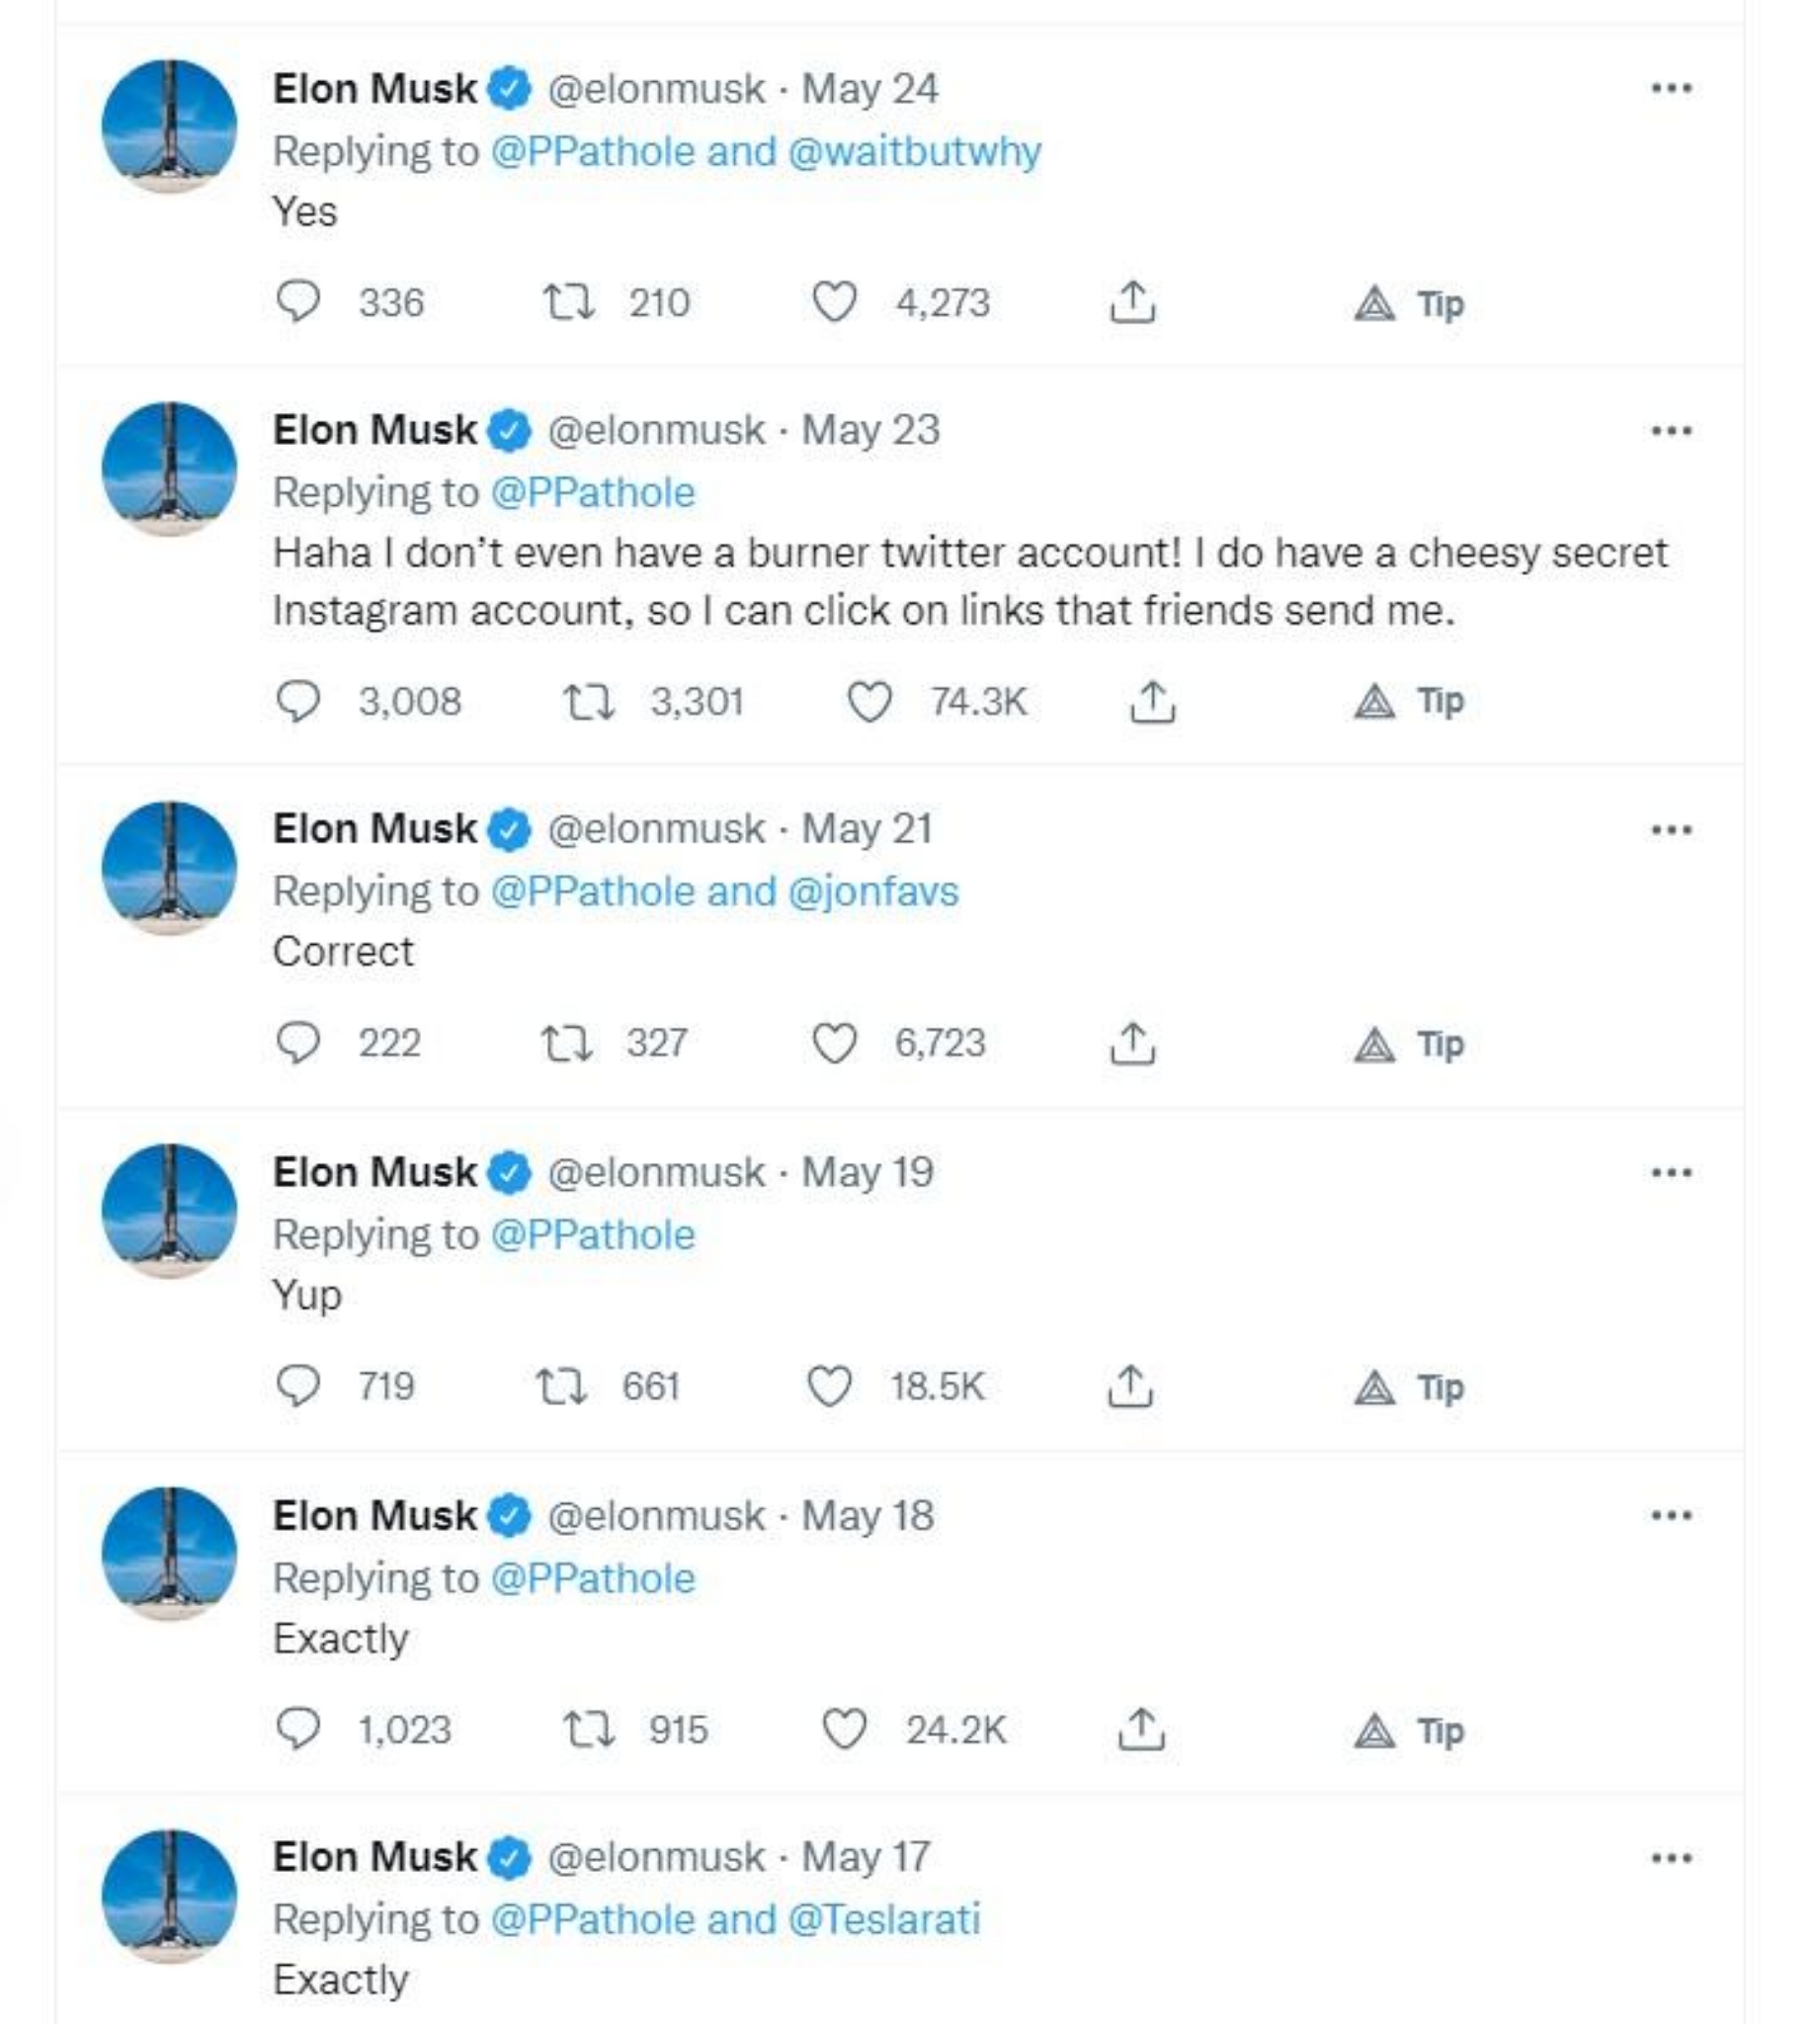Image resolution: width=1820 pixels, height=2024 pixels.
Task: Click Elon Musk avatar on May 23 tweet
Action: tap(169, 468)
